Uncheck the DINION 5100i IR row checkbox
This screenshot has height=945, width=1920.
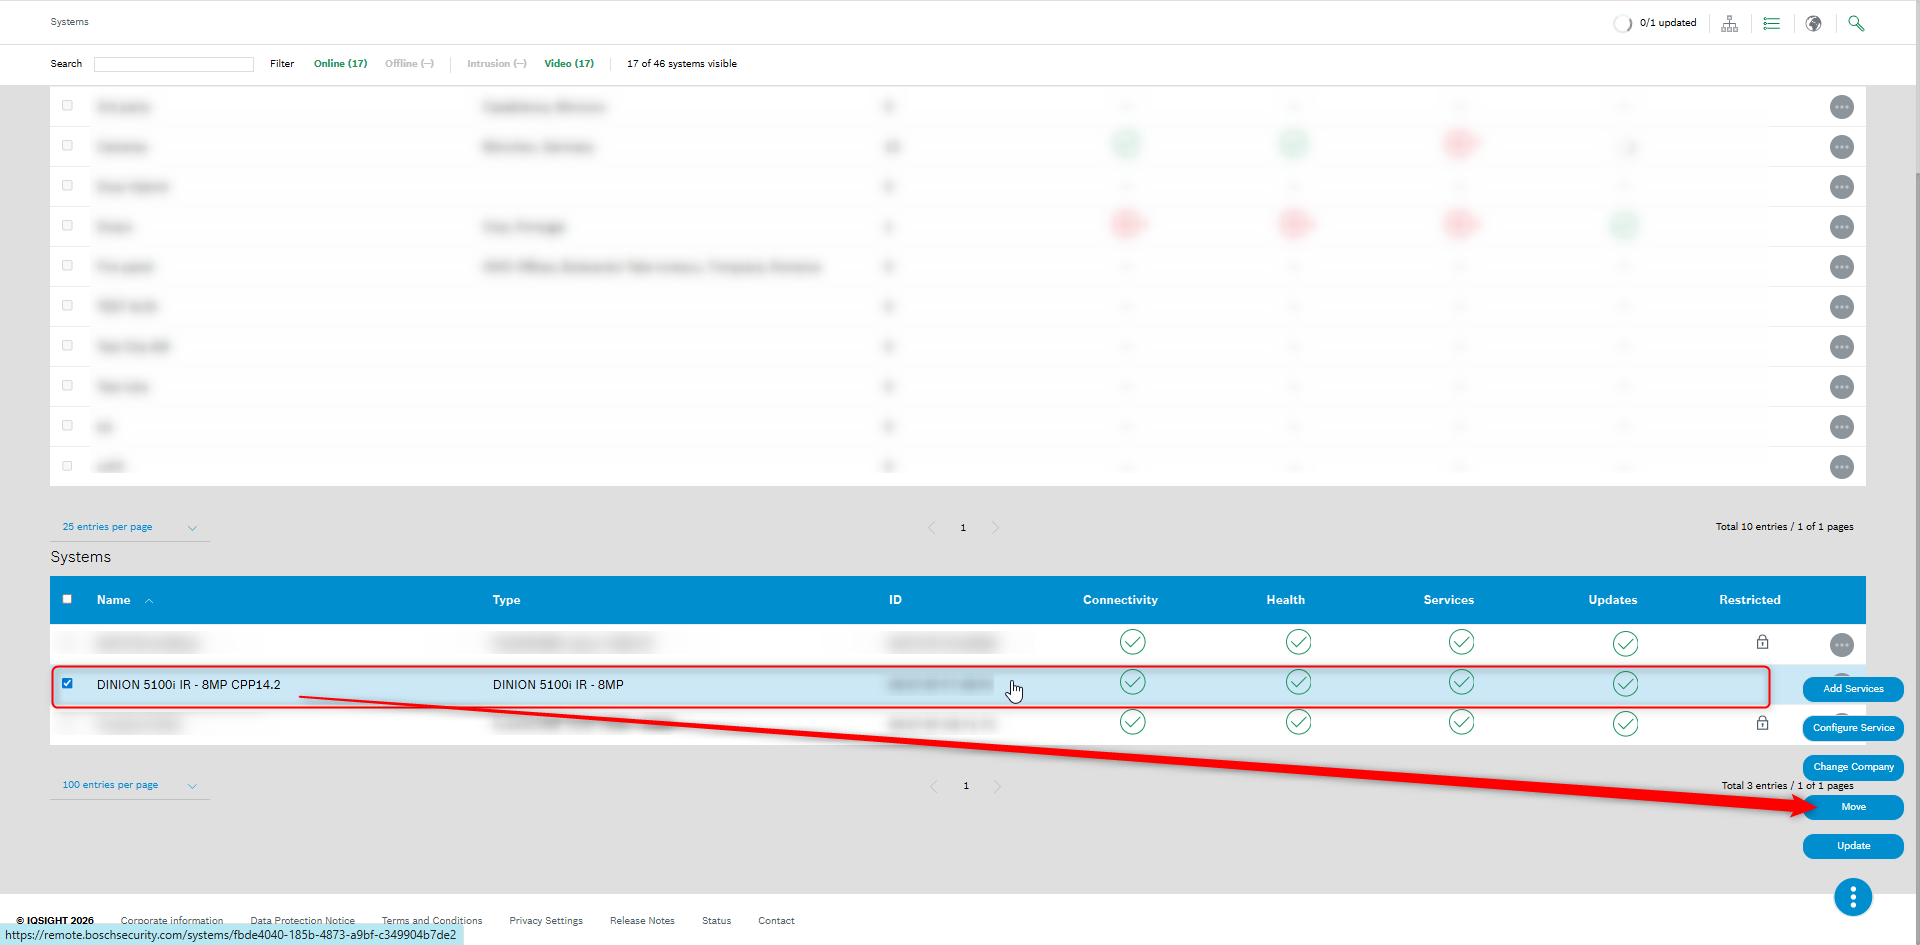tap(67, 683)
